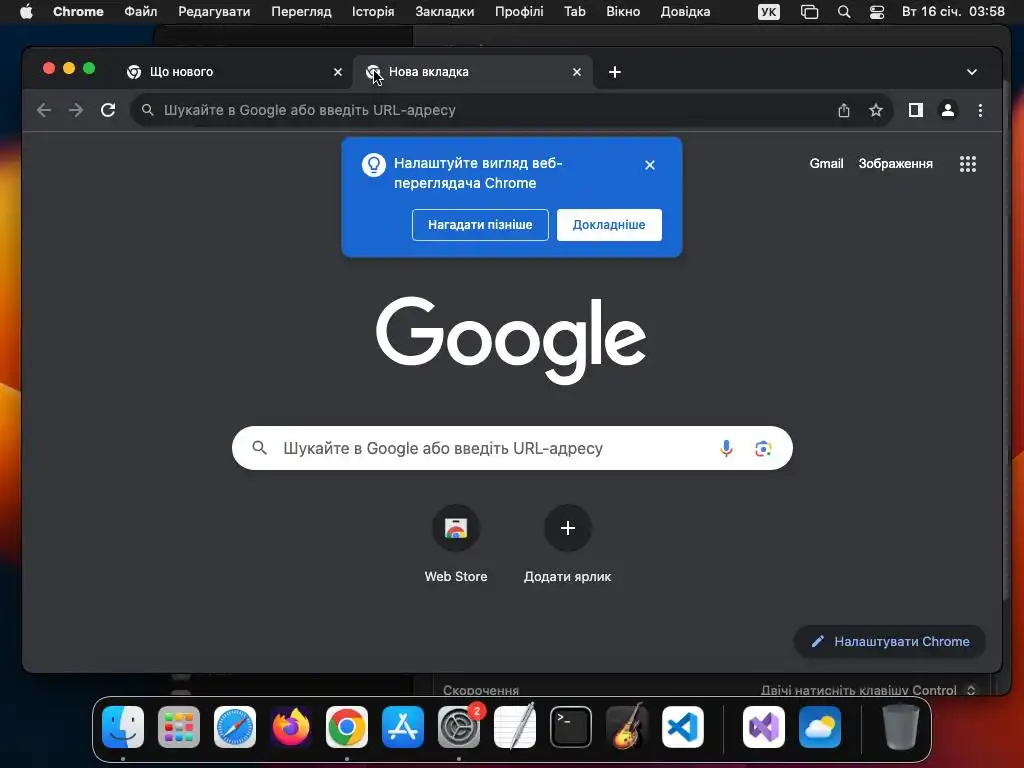Launch GarageBand from the Dock
The height and width of the screenshot is (768, 1024).
(x=627, y=727)
